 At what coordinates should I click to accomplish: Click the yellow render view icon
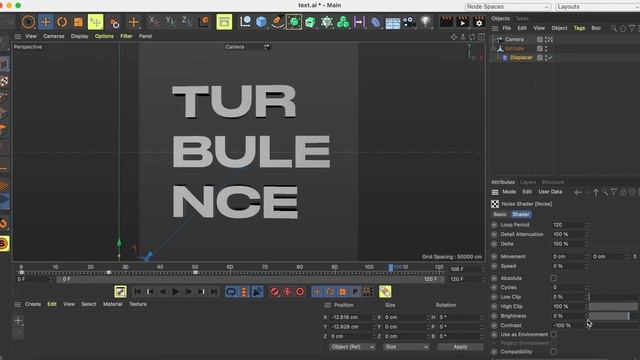coord(224,22)
